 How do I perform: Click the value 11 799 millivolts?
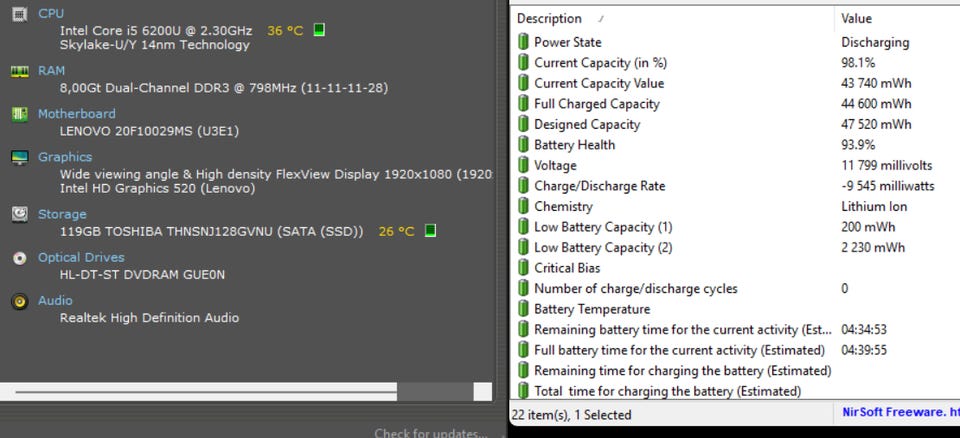[887, 165]
